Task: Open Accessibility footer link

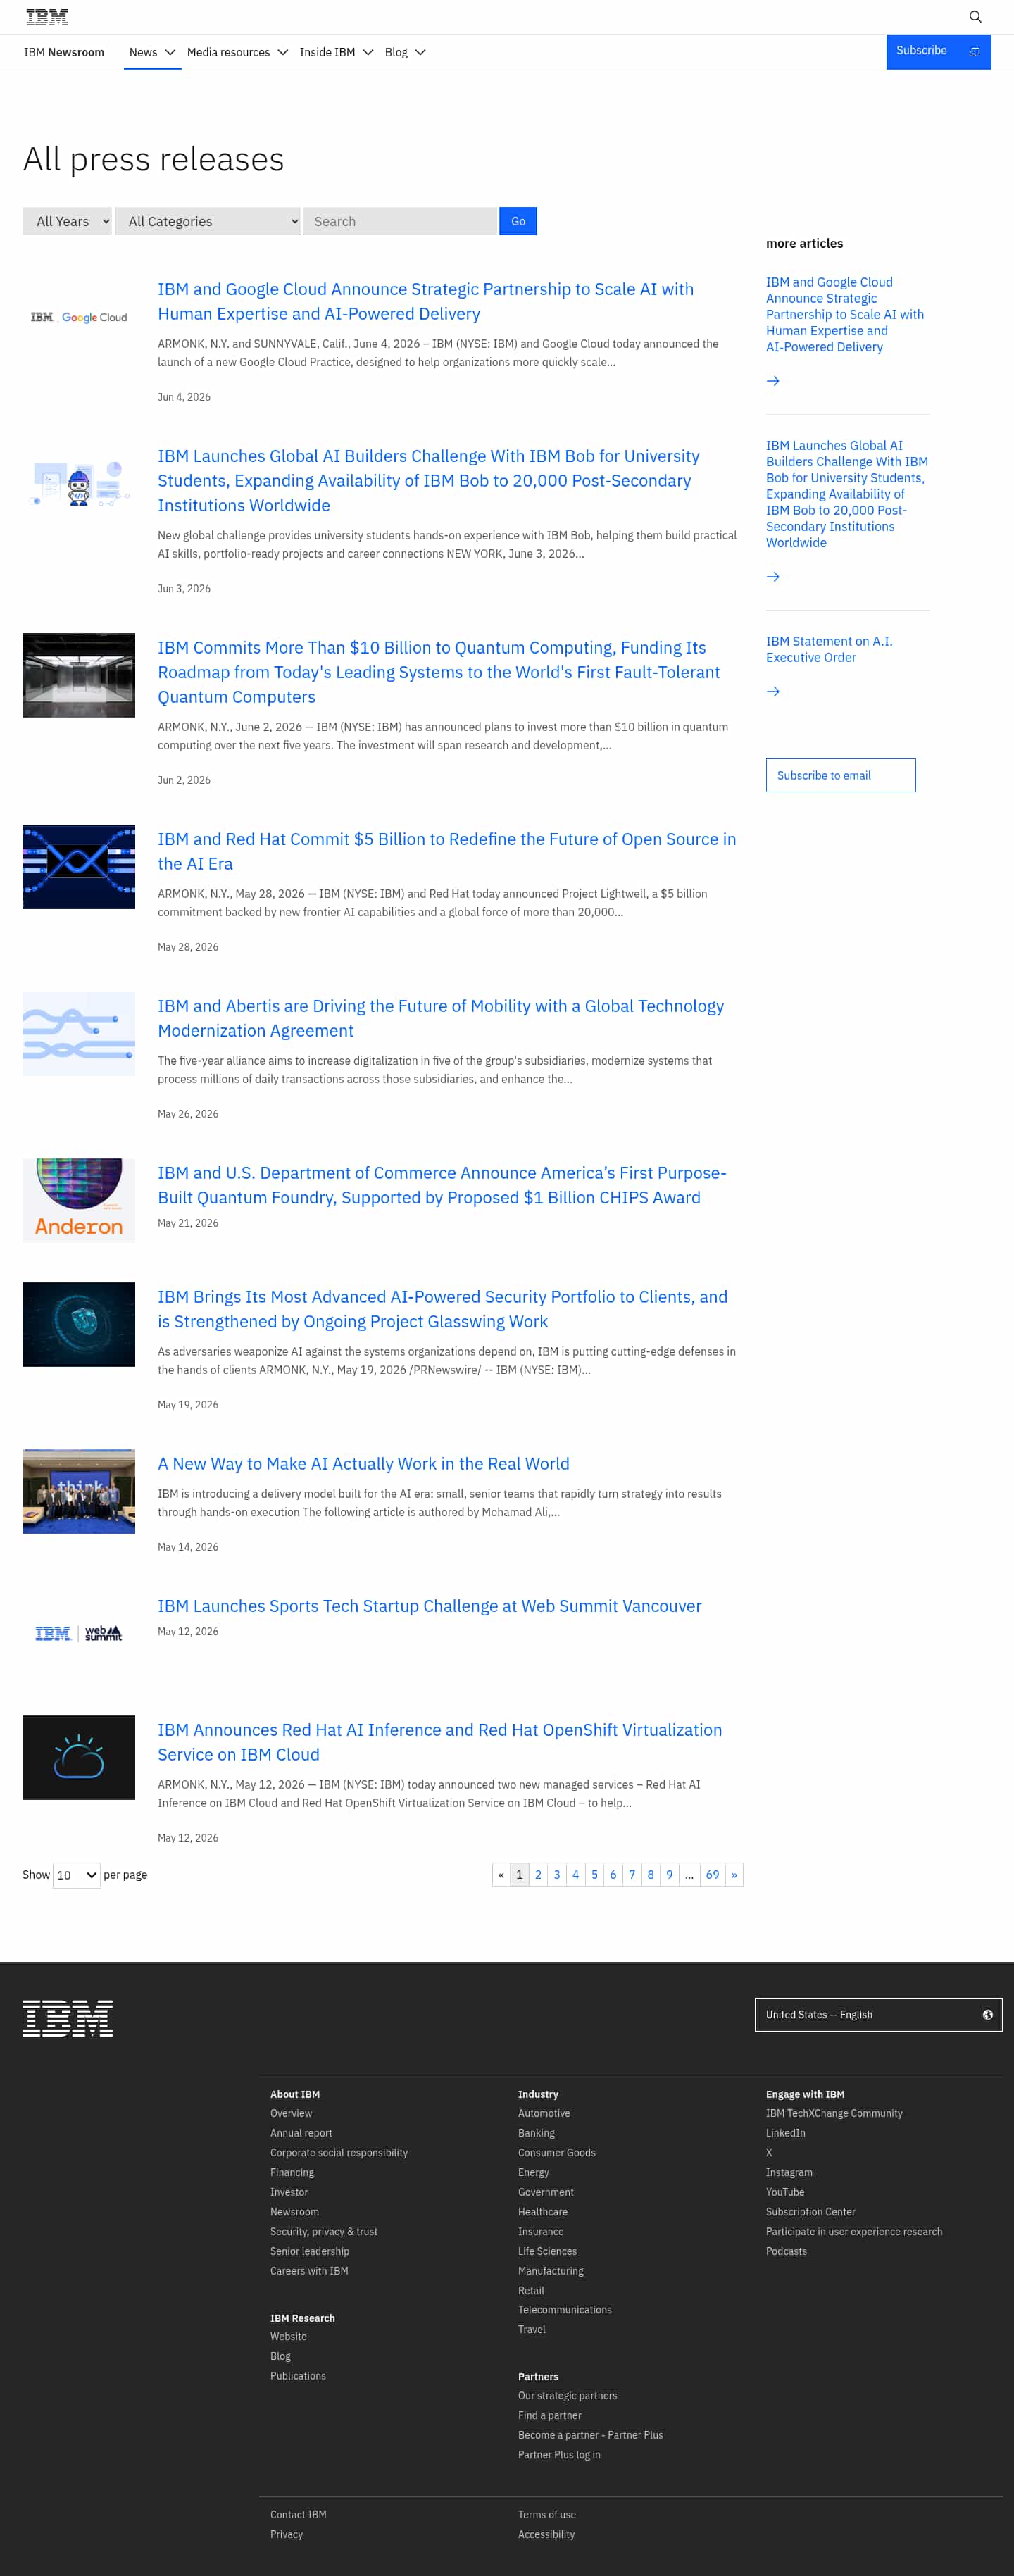Action: [546, 2535]
